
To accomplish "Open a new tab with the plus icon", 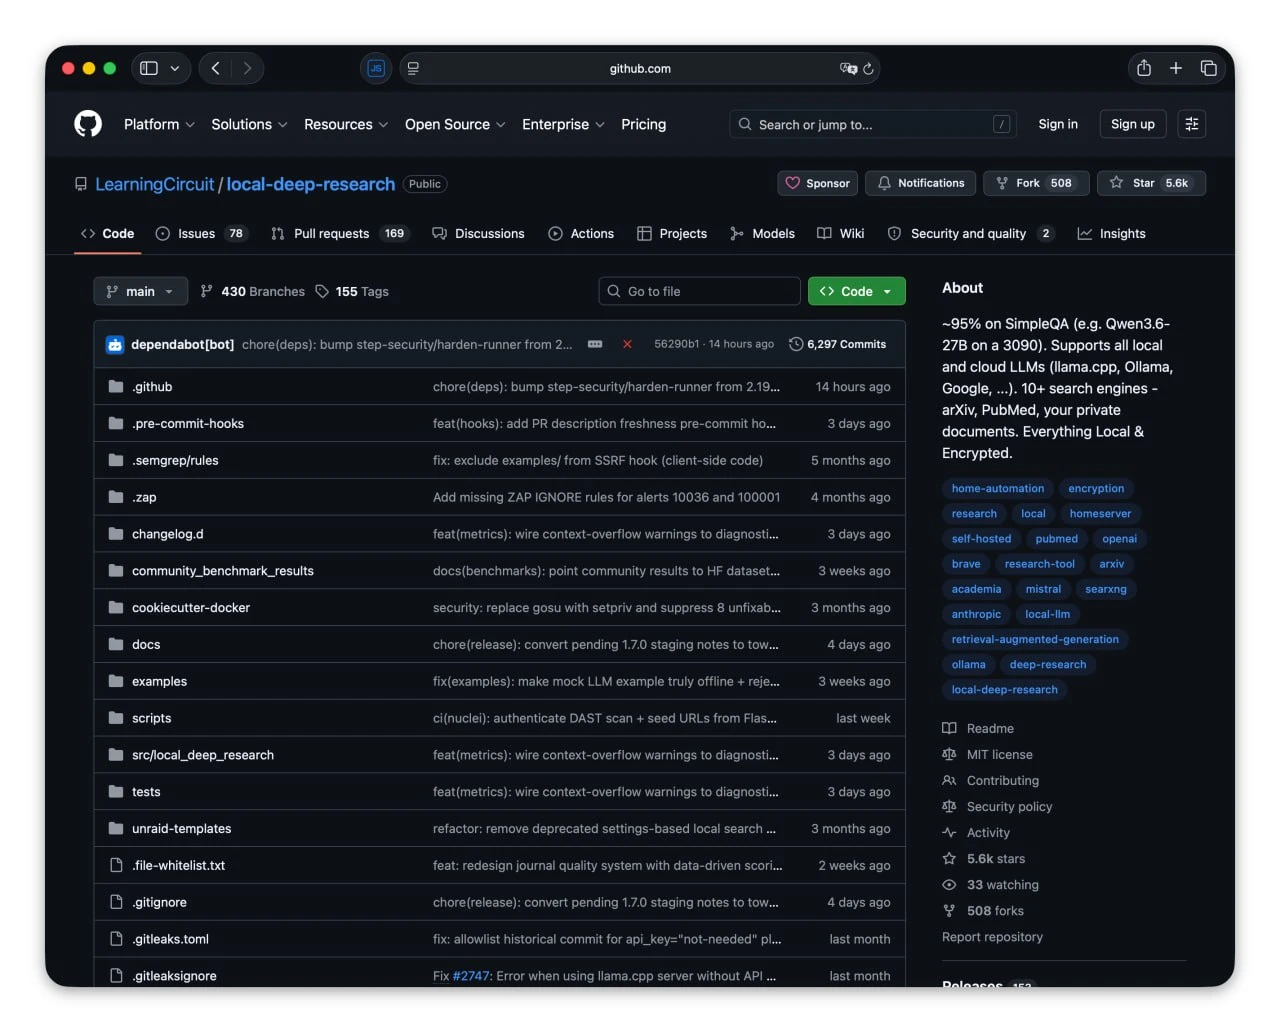I will click(x=1176, y=68).
